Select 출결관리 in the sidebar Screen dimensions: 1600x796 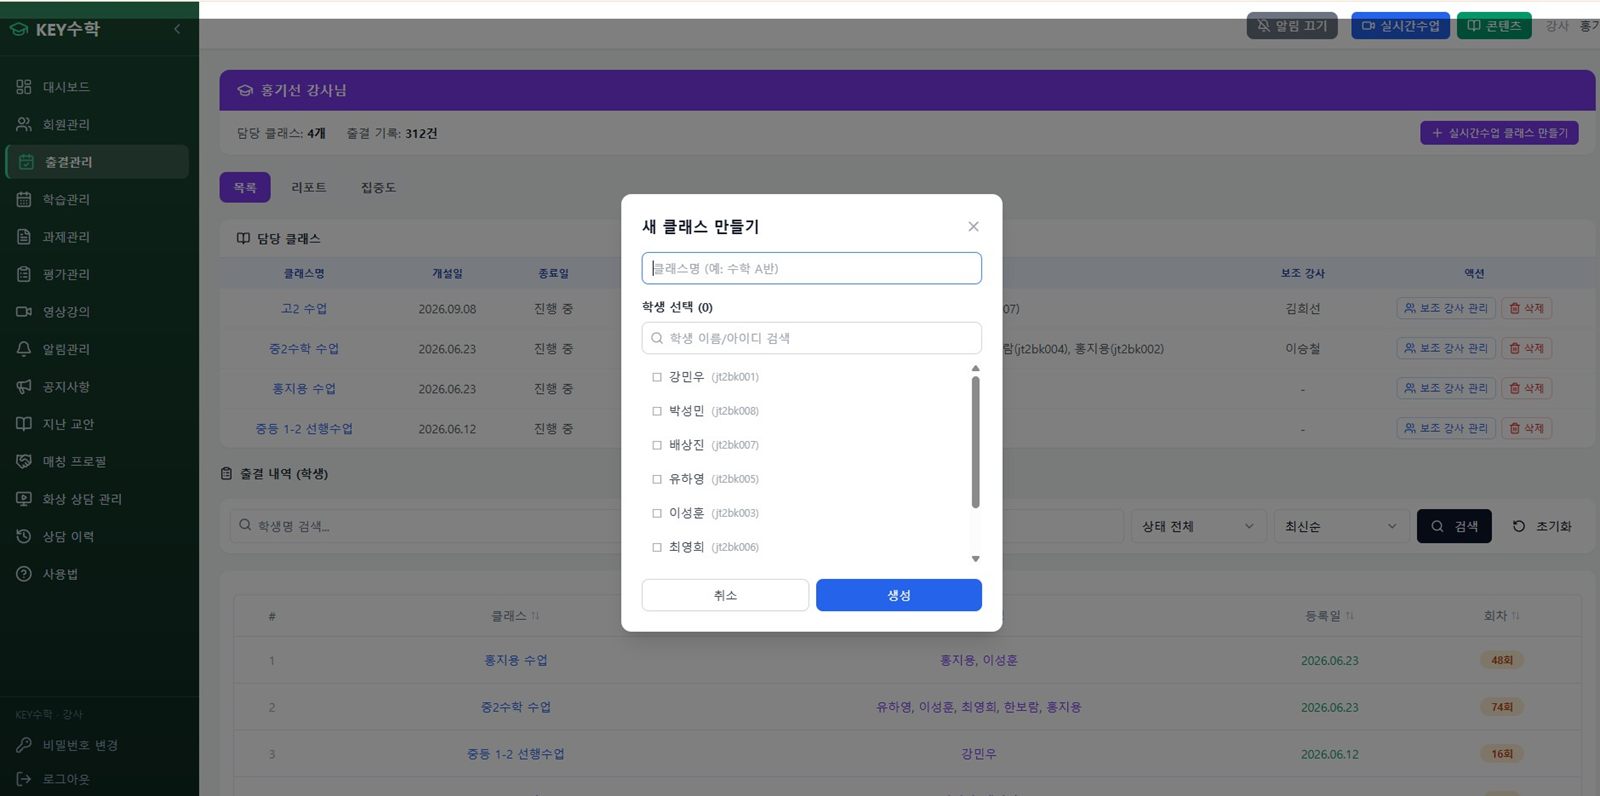(x=96, y=162)
